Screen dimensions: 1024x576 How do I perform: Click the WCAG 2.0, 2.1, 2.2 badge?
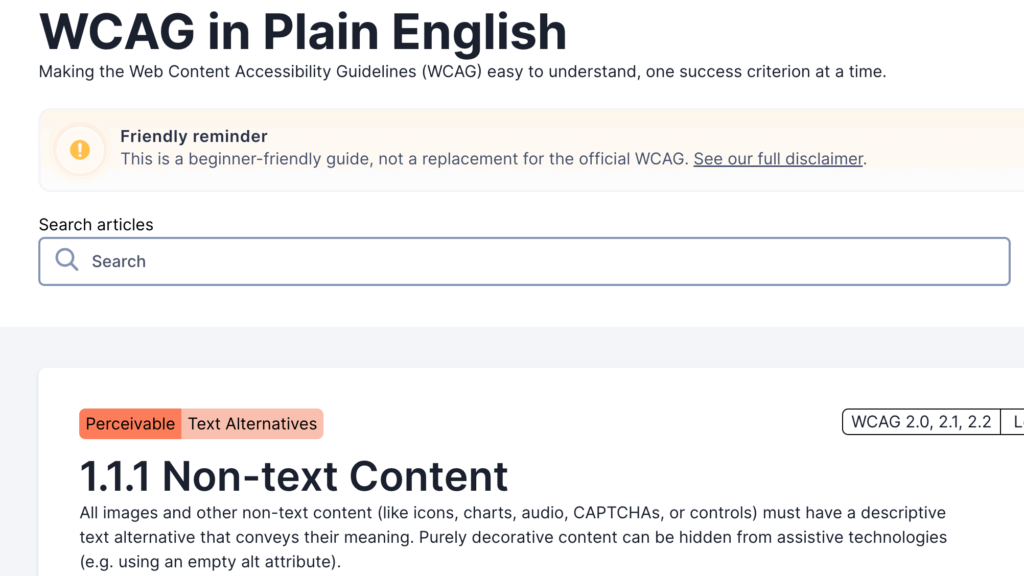pos(921,422)
